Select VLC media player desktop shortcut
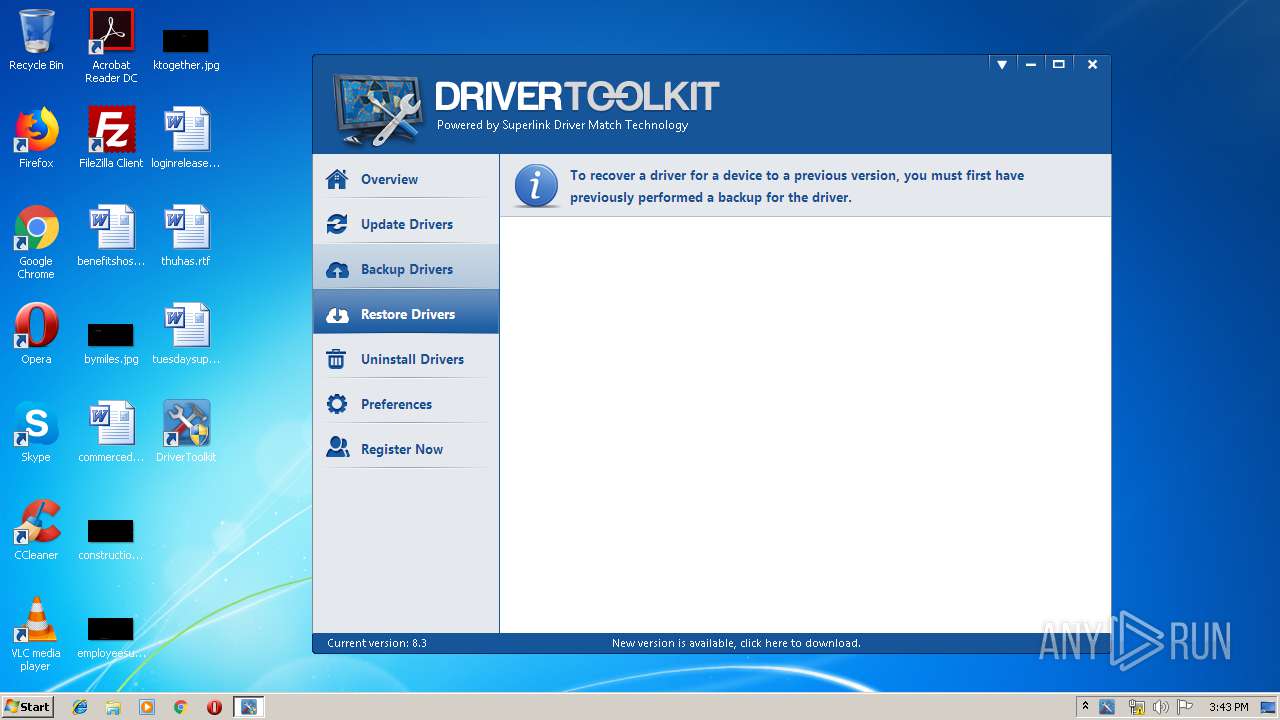Screen dimensions: 1280x720 [36, 634]
